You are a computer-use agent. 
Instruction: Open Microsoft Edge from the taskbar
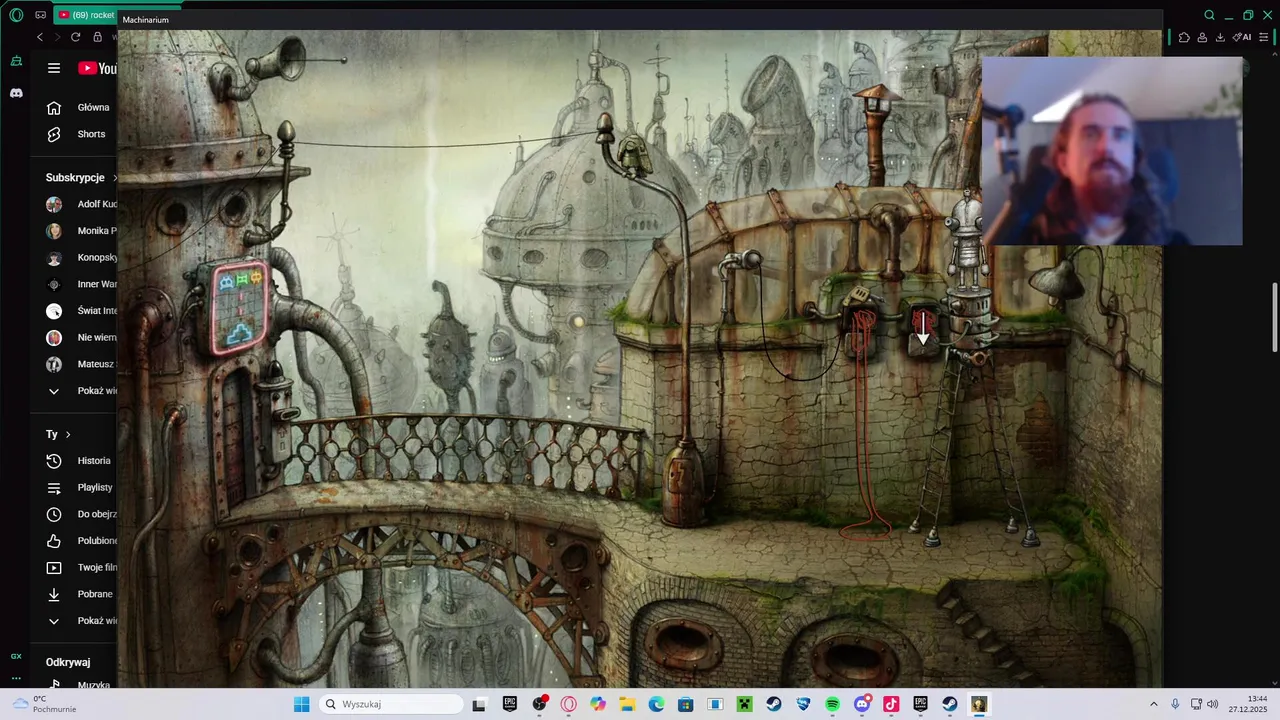(656, 704)
